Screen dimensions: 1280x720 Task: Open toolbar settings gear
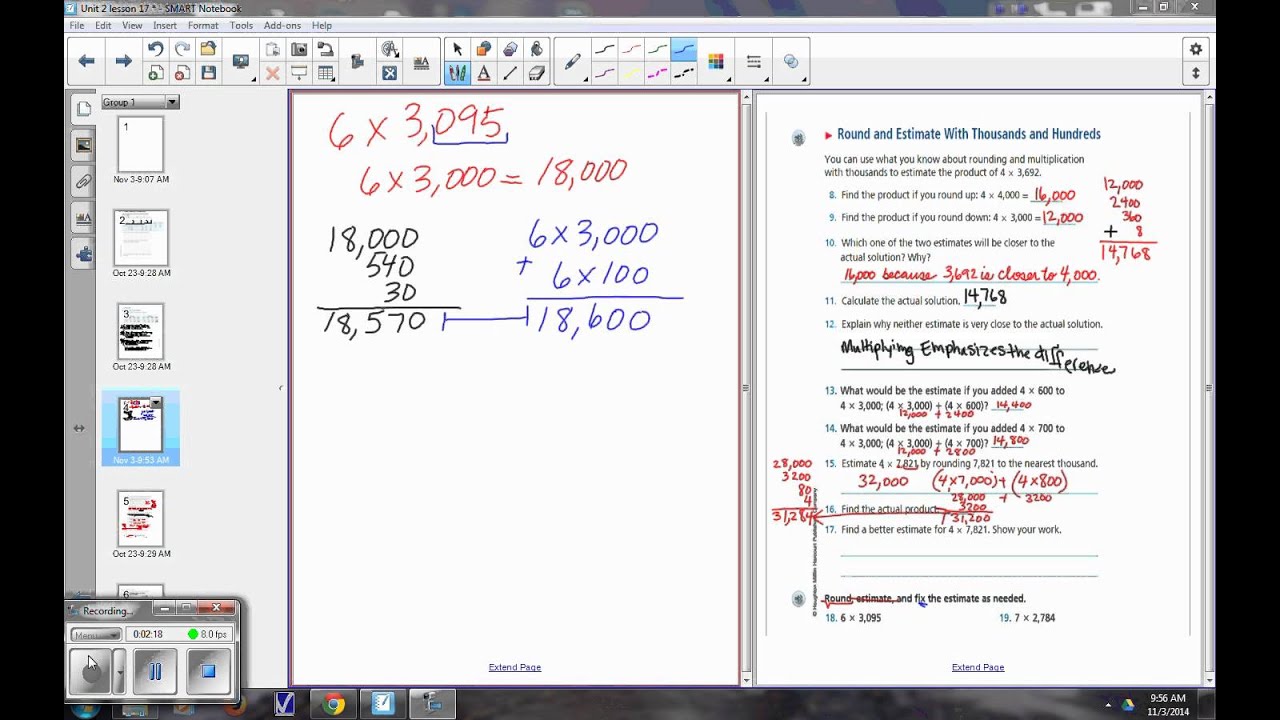(1195, 49)
